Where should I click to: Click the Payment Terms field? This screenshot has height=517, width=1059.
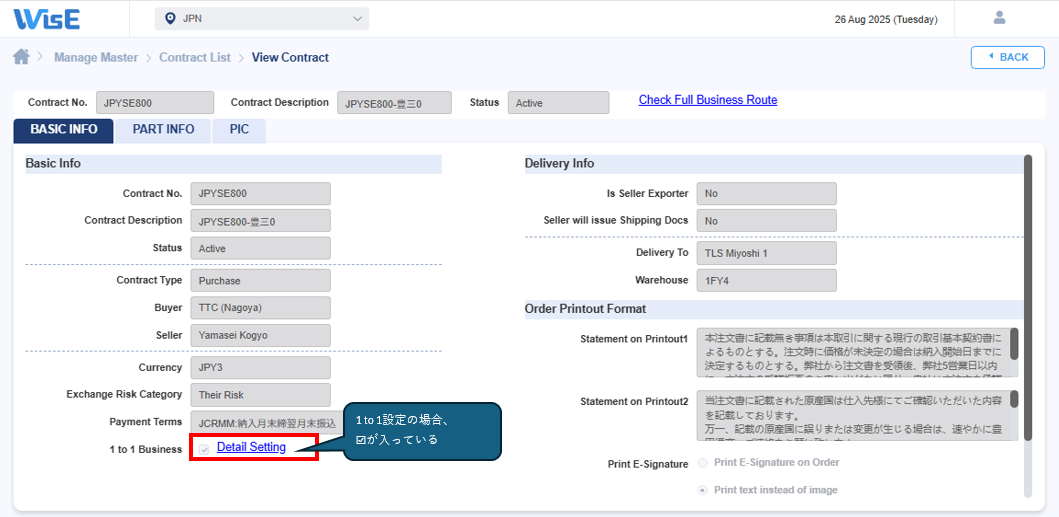point(260,422)
